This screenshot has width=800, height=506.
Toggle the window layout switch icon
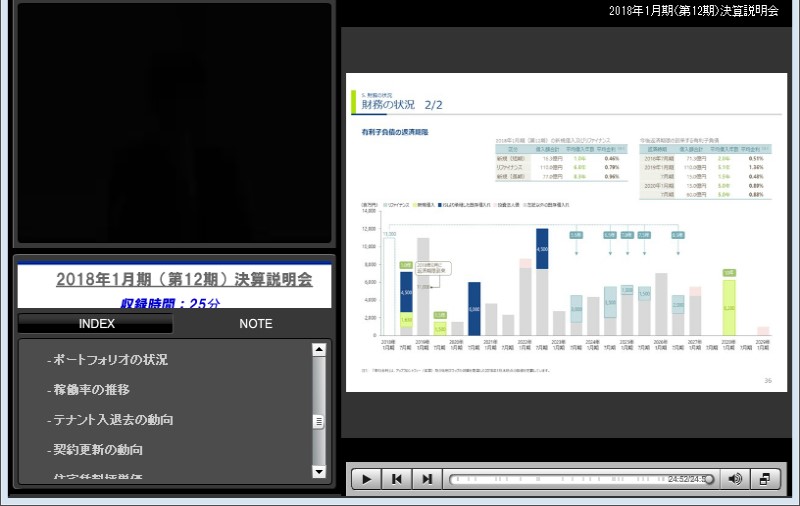coord(765,479)
